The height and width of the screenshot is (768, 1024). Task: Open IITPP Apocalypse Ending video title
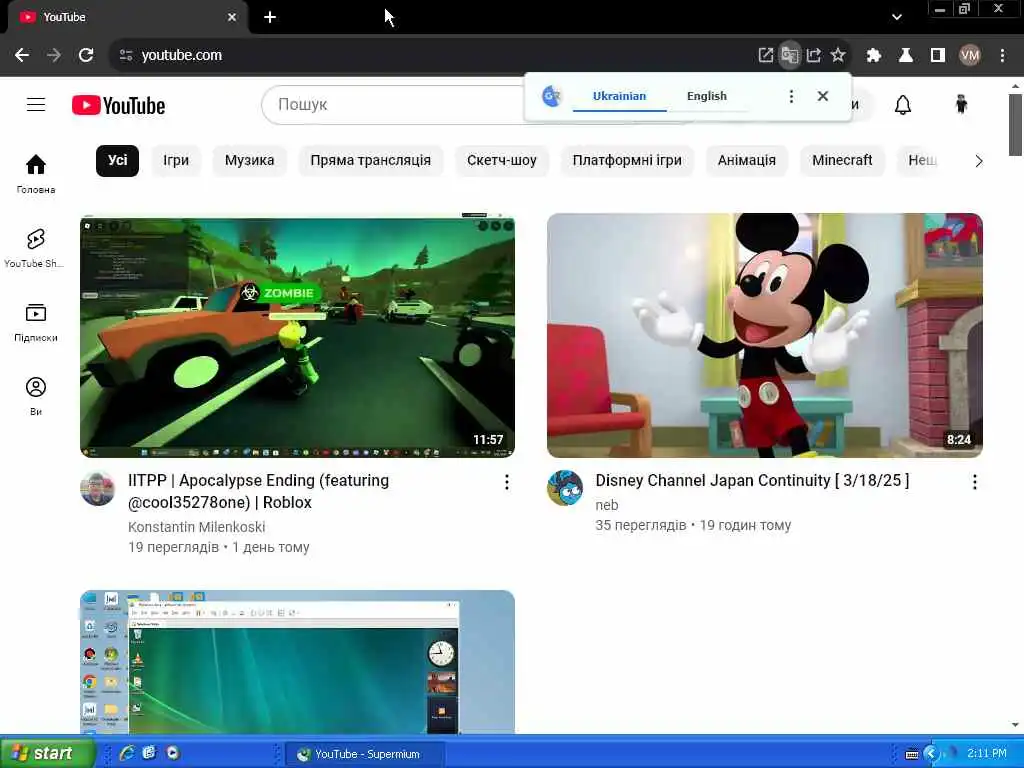pyautogui.click(x=259, y=491)
